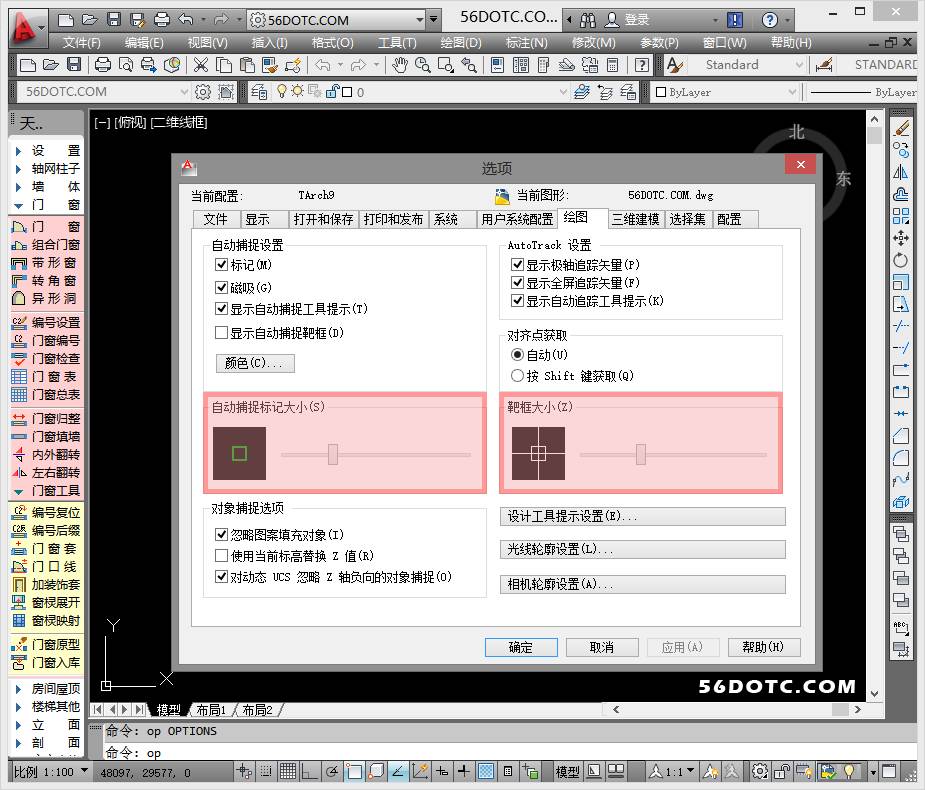Viewport: 925px width, 790px height.
Task: Uncheck the 磁吸(G) checkbox
Action: [x=222, y=288]
